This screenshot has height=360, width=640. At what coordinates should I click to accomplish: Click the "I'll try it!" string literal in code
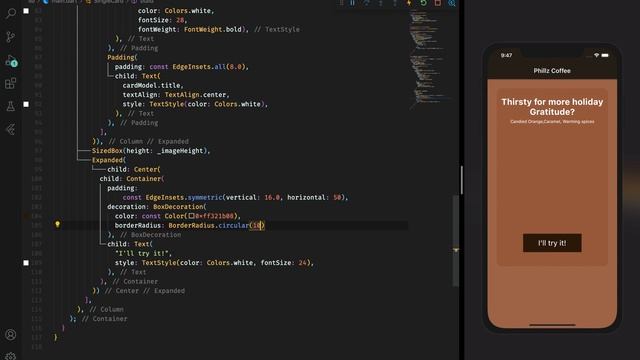(143, 253)
